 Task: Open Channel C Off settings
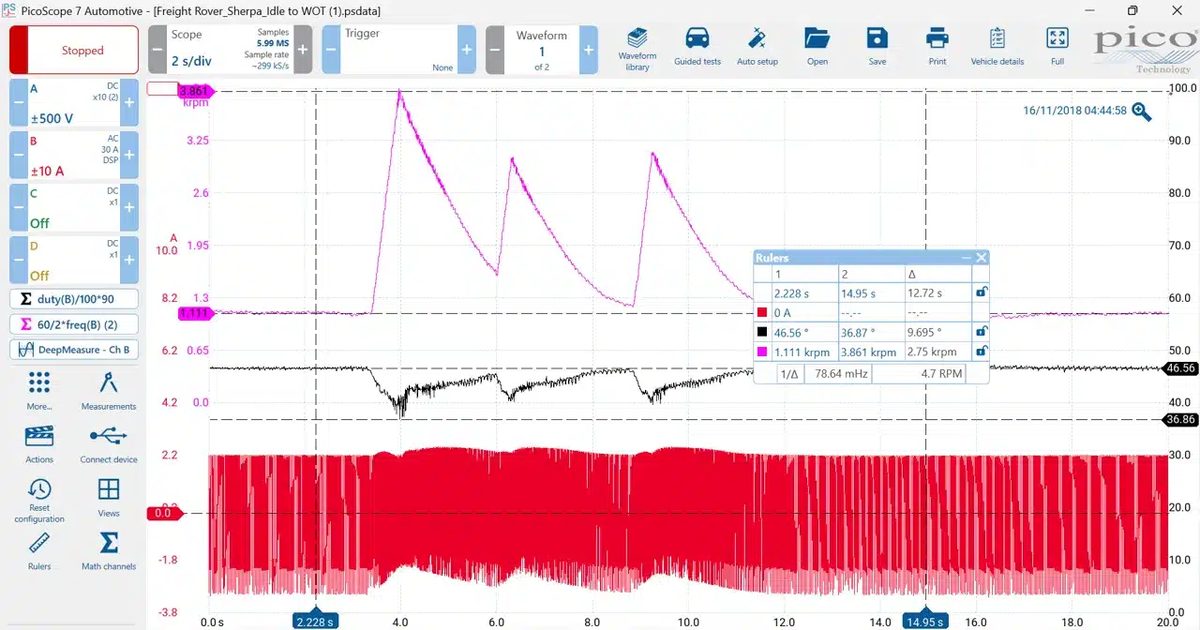pos(74,206)
